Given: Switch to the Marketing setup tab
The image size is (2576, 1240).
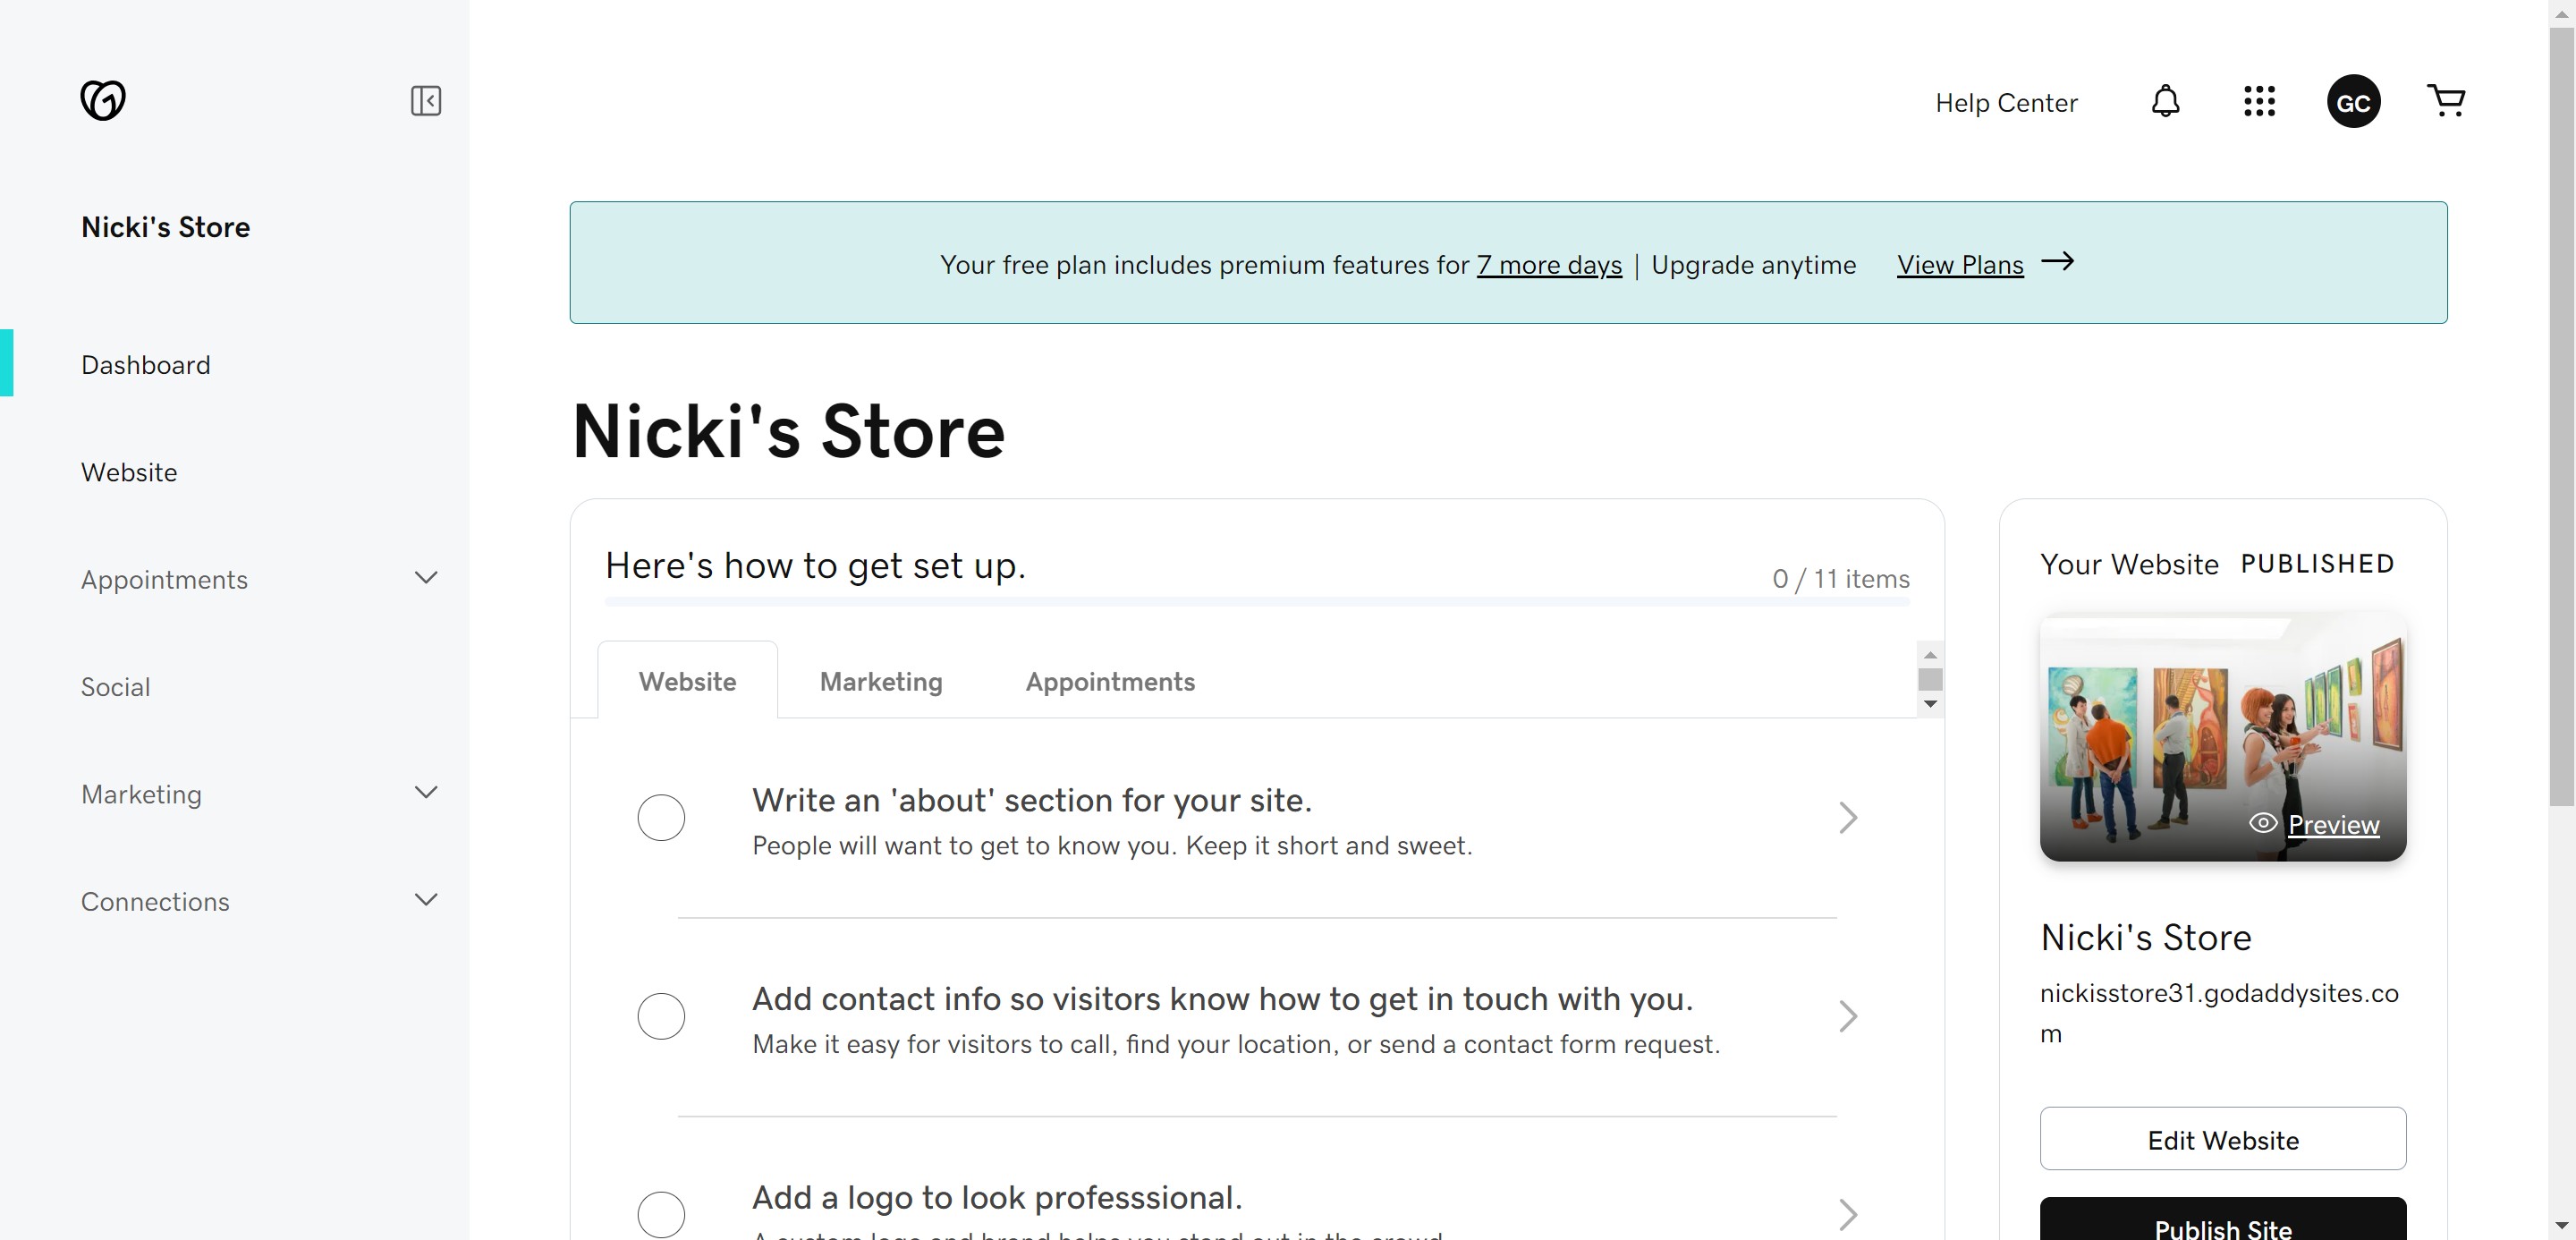Looking at the screenshot, I should [881, 682].
